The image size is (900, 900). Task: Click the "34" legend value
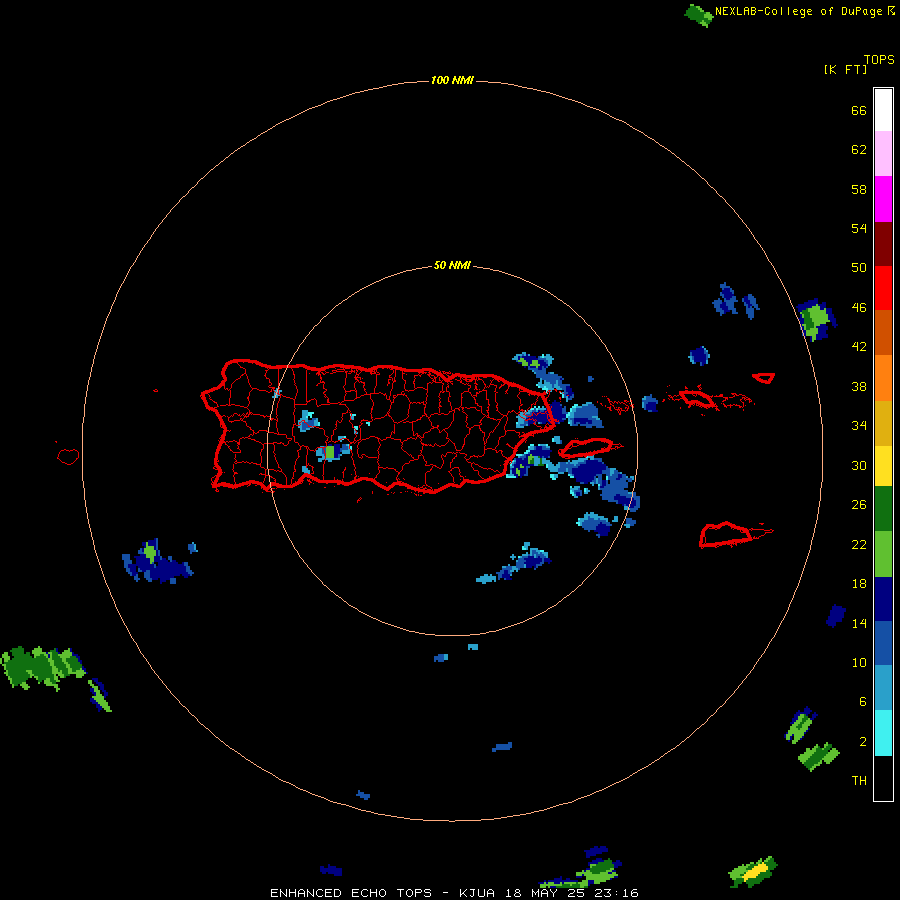point(859,426)
